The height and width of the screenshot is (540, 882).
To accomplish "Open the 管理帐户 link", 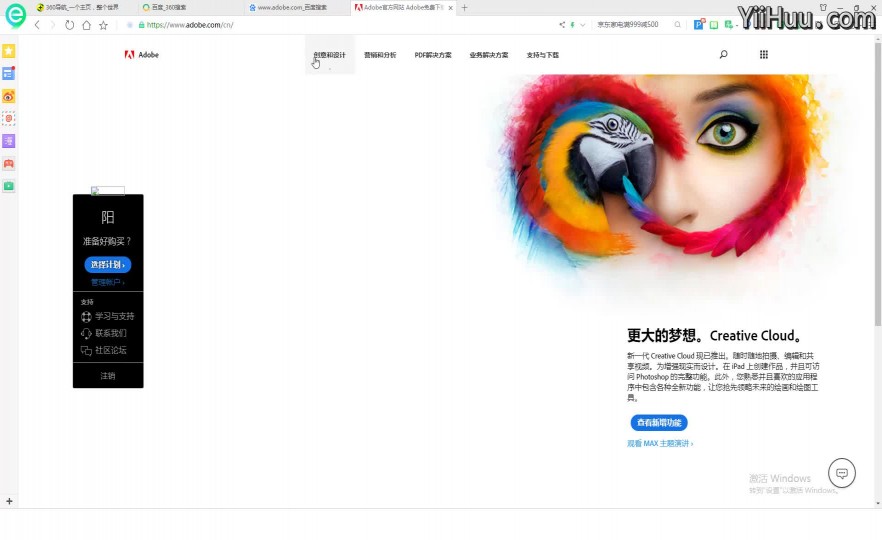I will tap(108, 282).
